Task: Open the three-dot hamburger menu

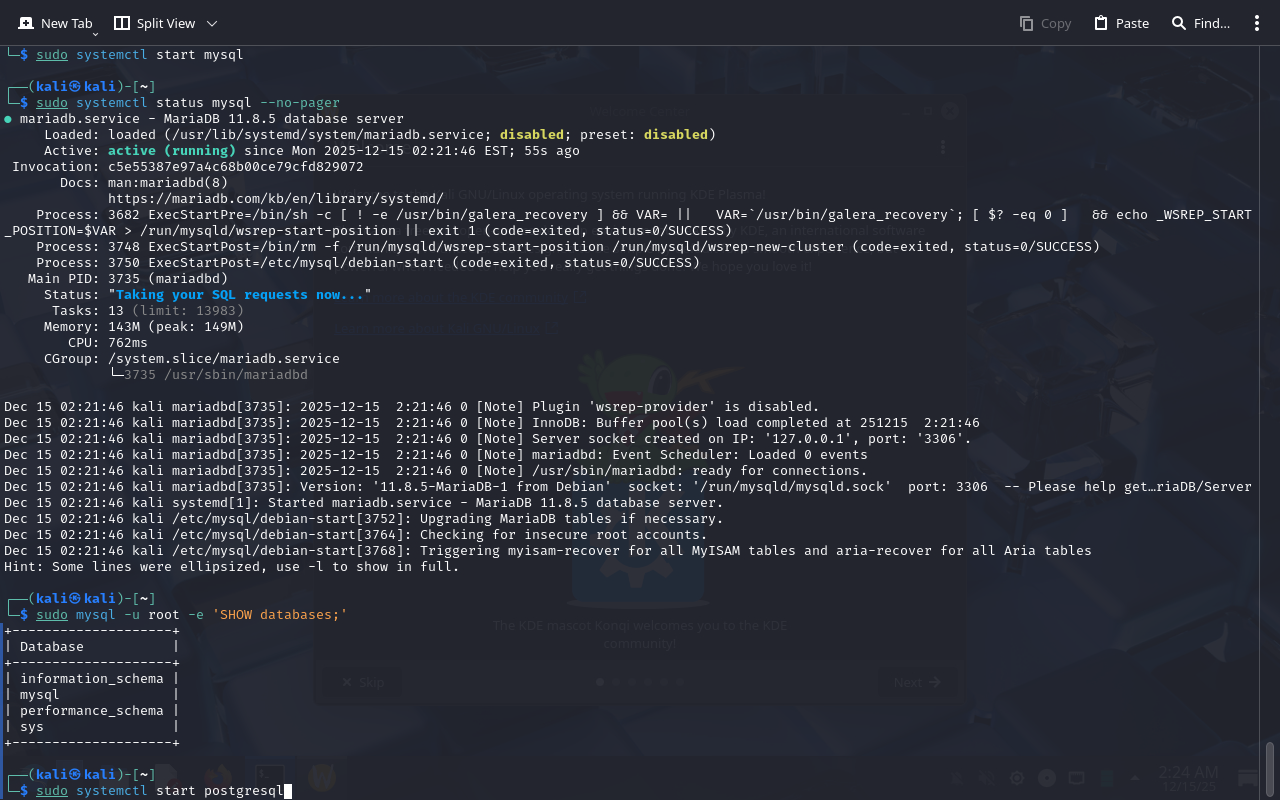Action: pyautogui.click(x=1257, y=23)
